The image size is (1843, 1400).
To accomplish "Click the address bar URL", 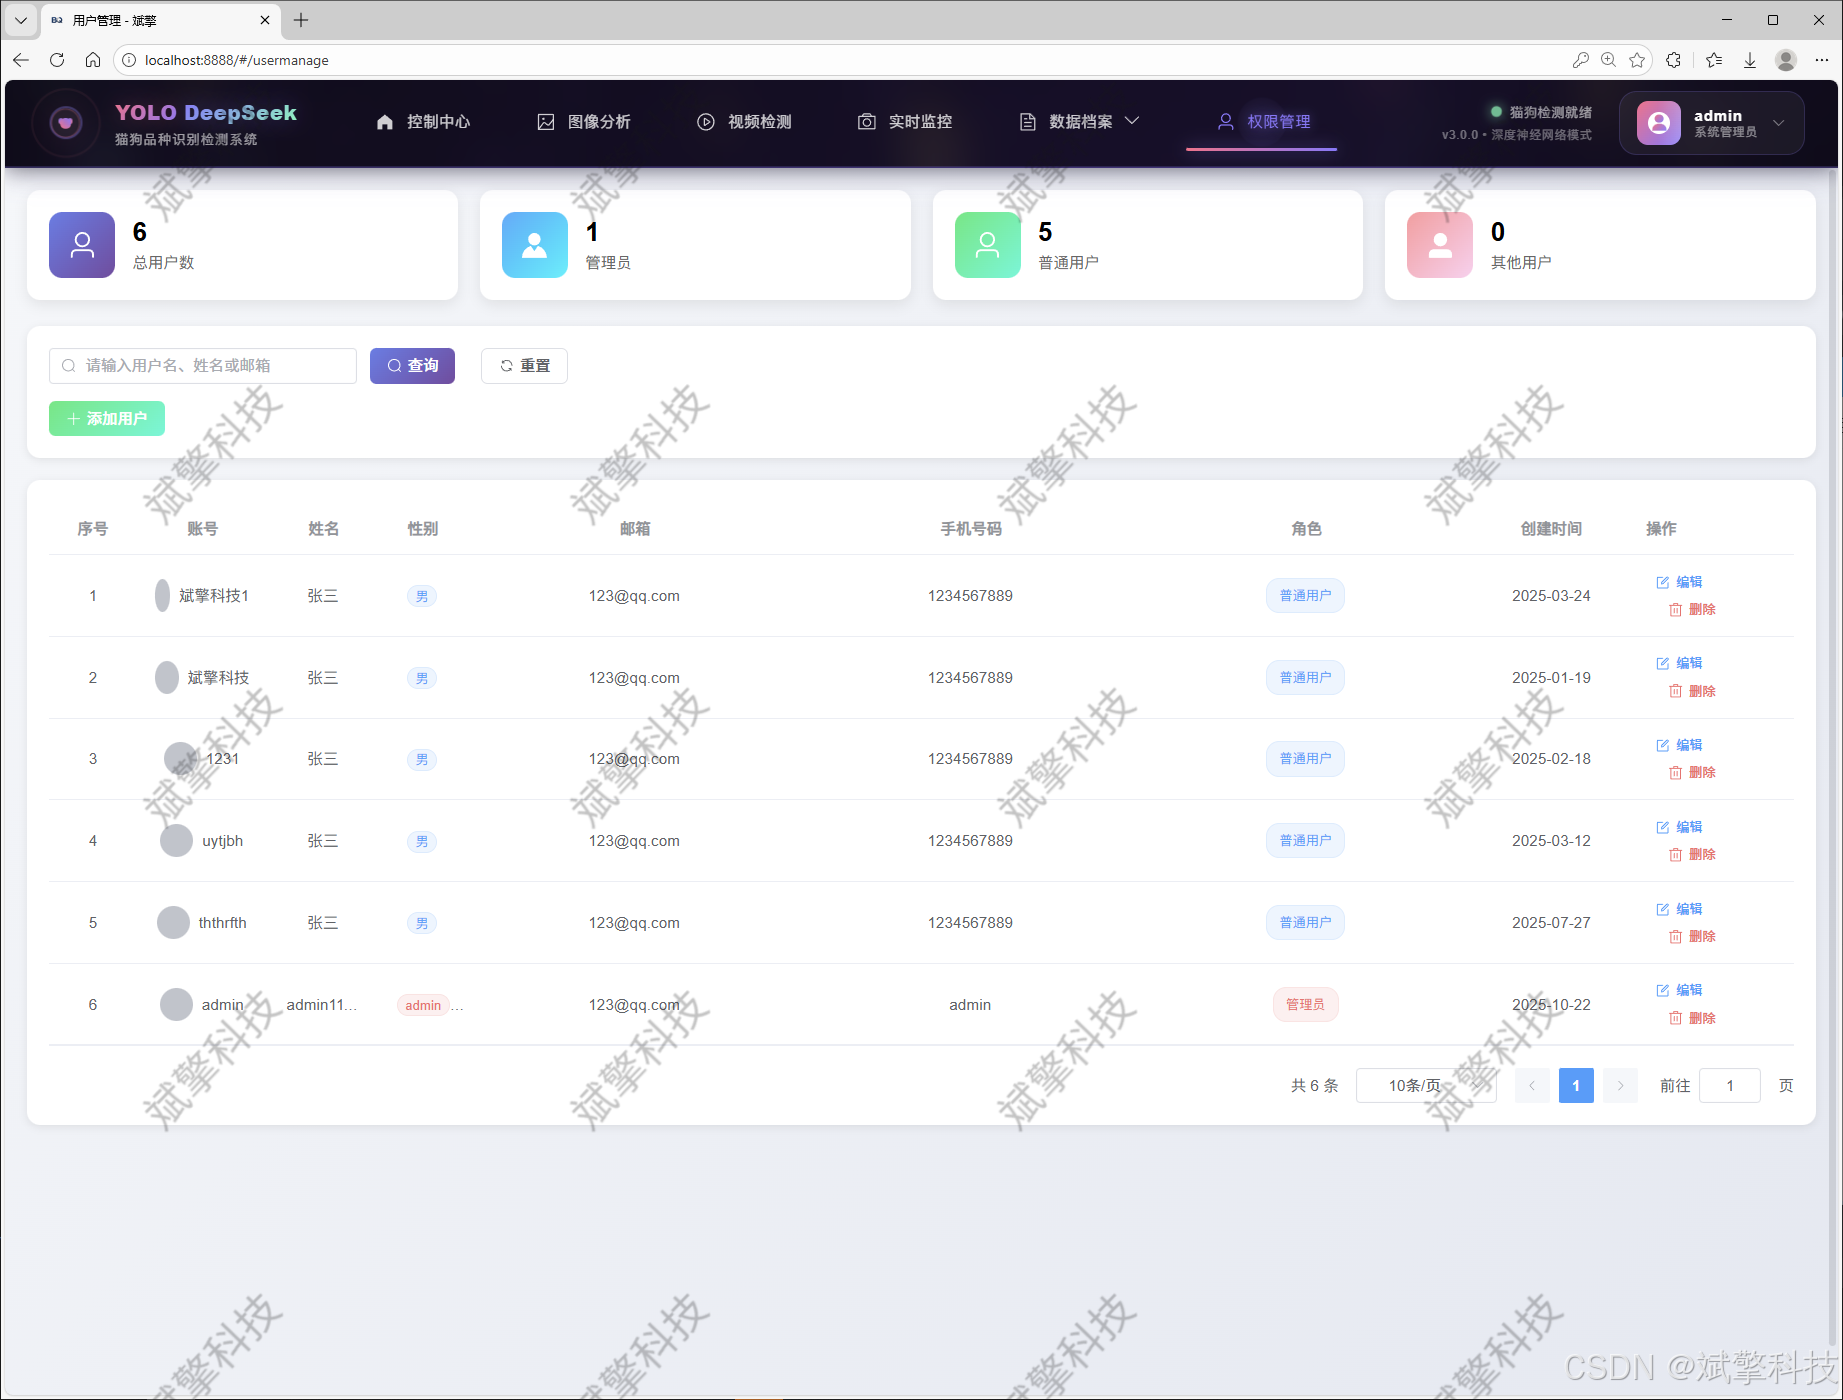I will tap(237, 60).
